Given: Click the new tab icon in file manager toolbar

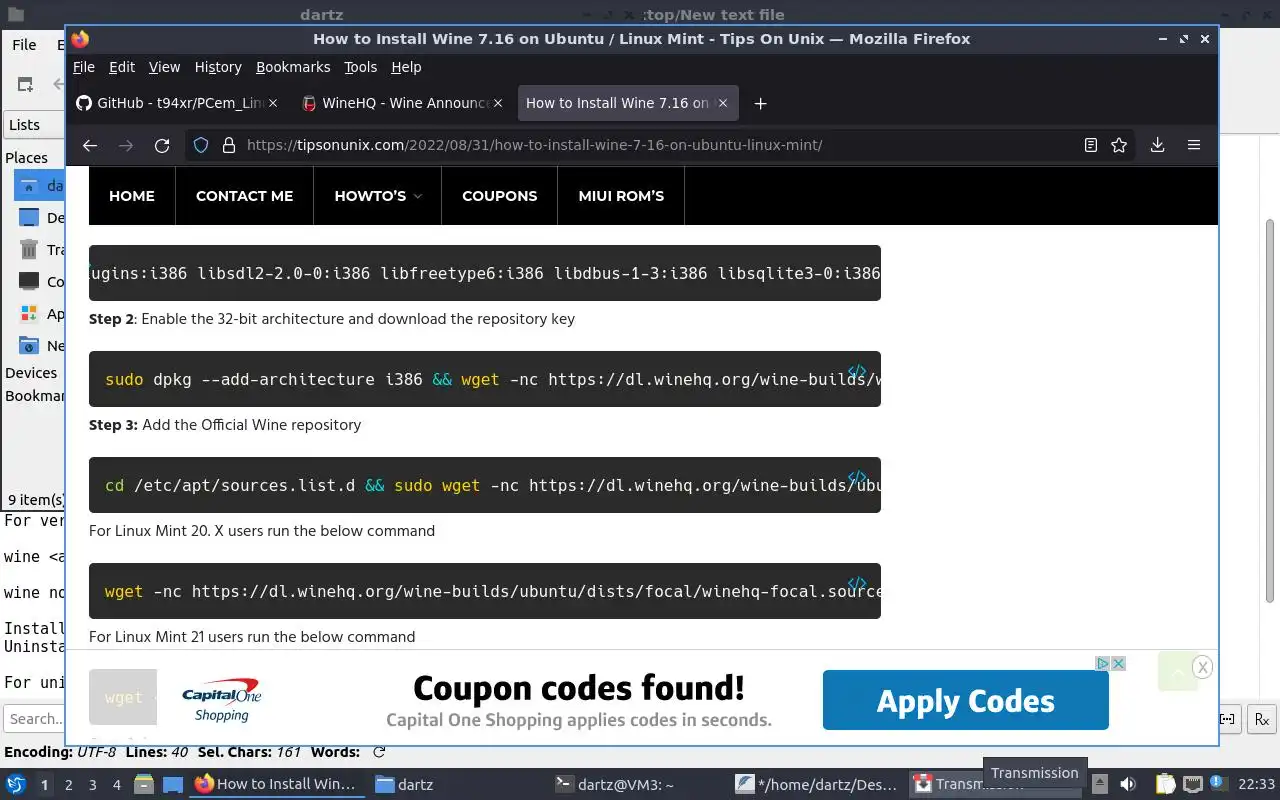Looking at the screenshot, I should (25, 84).
